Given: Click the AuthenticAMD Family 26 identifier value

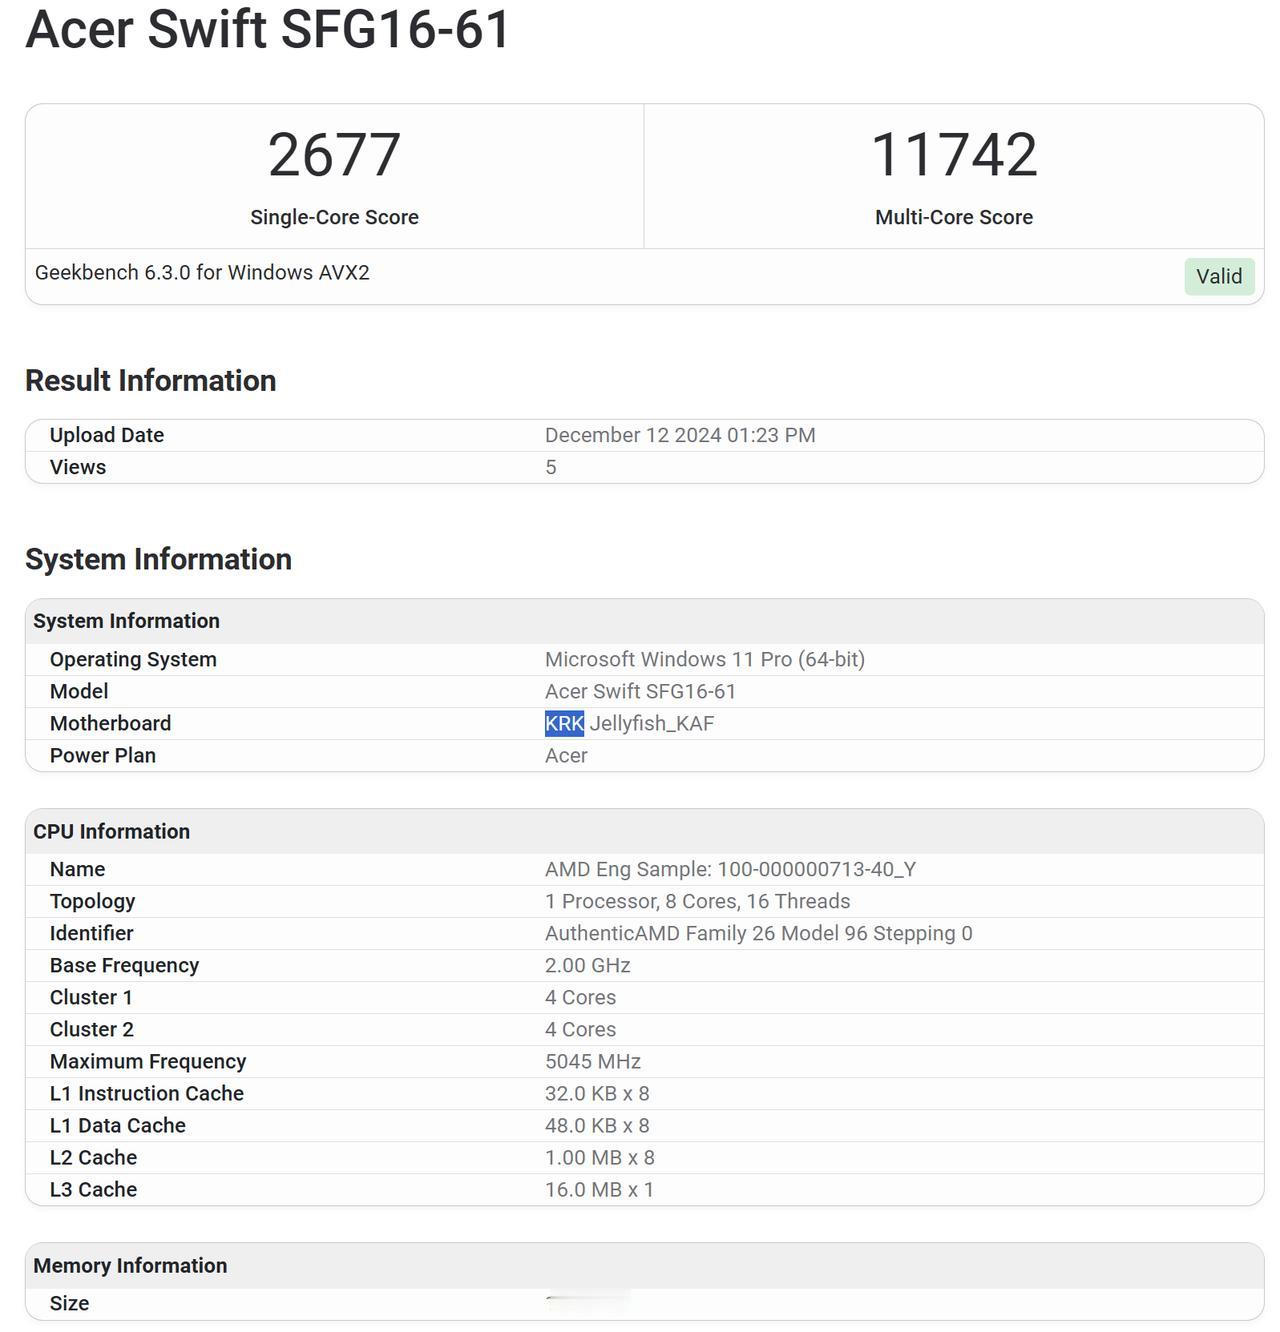Looking at the screenshot, I should click(x=758, y=933).
